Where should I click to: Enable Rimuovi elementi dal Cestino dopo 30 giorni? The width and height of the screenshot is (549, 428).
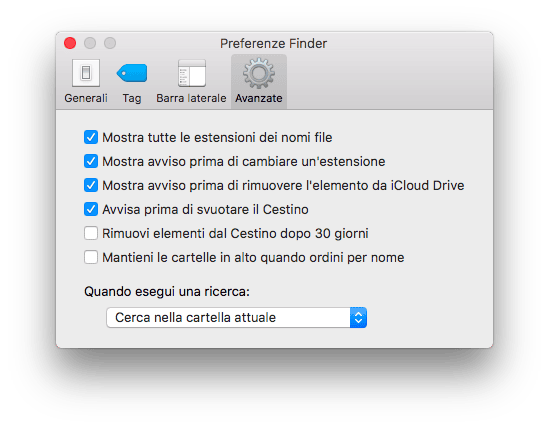pyautogui.click(x=91, y=233)
